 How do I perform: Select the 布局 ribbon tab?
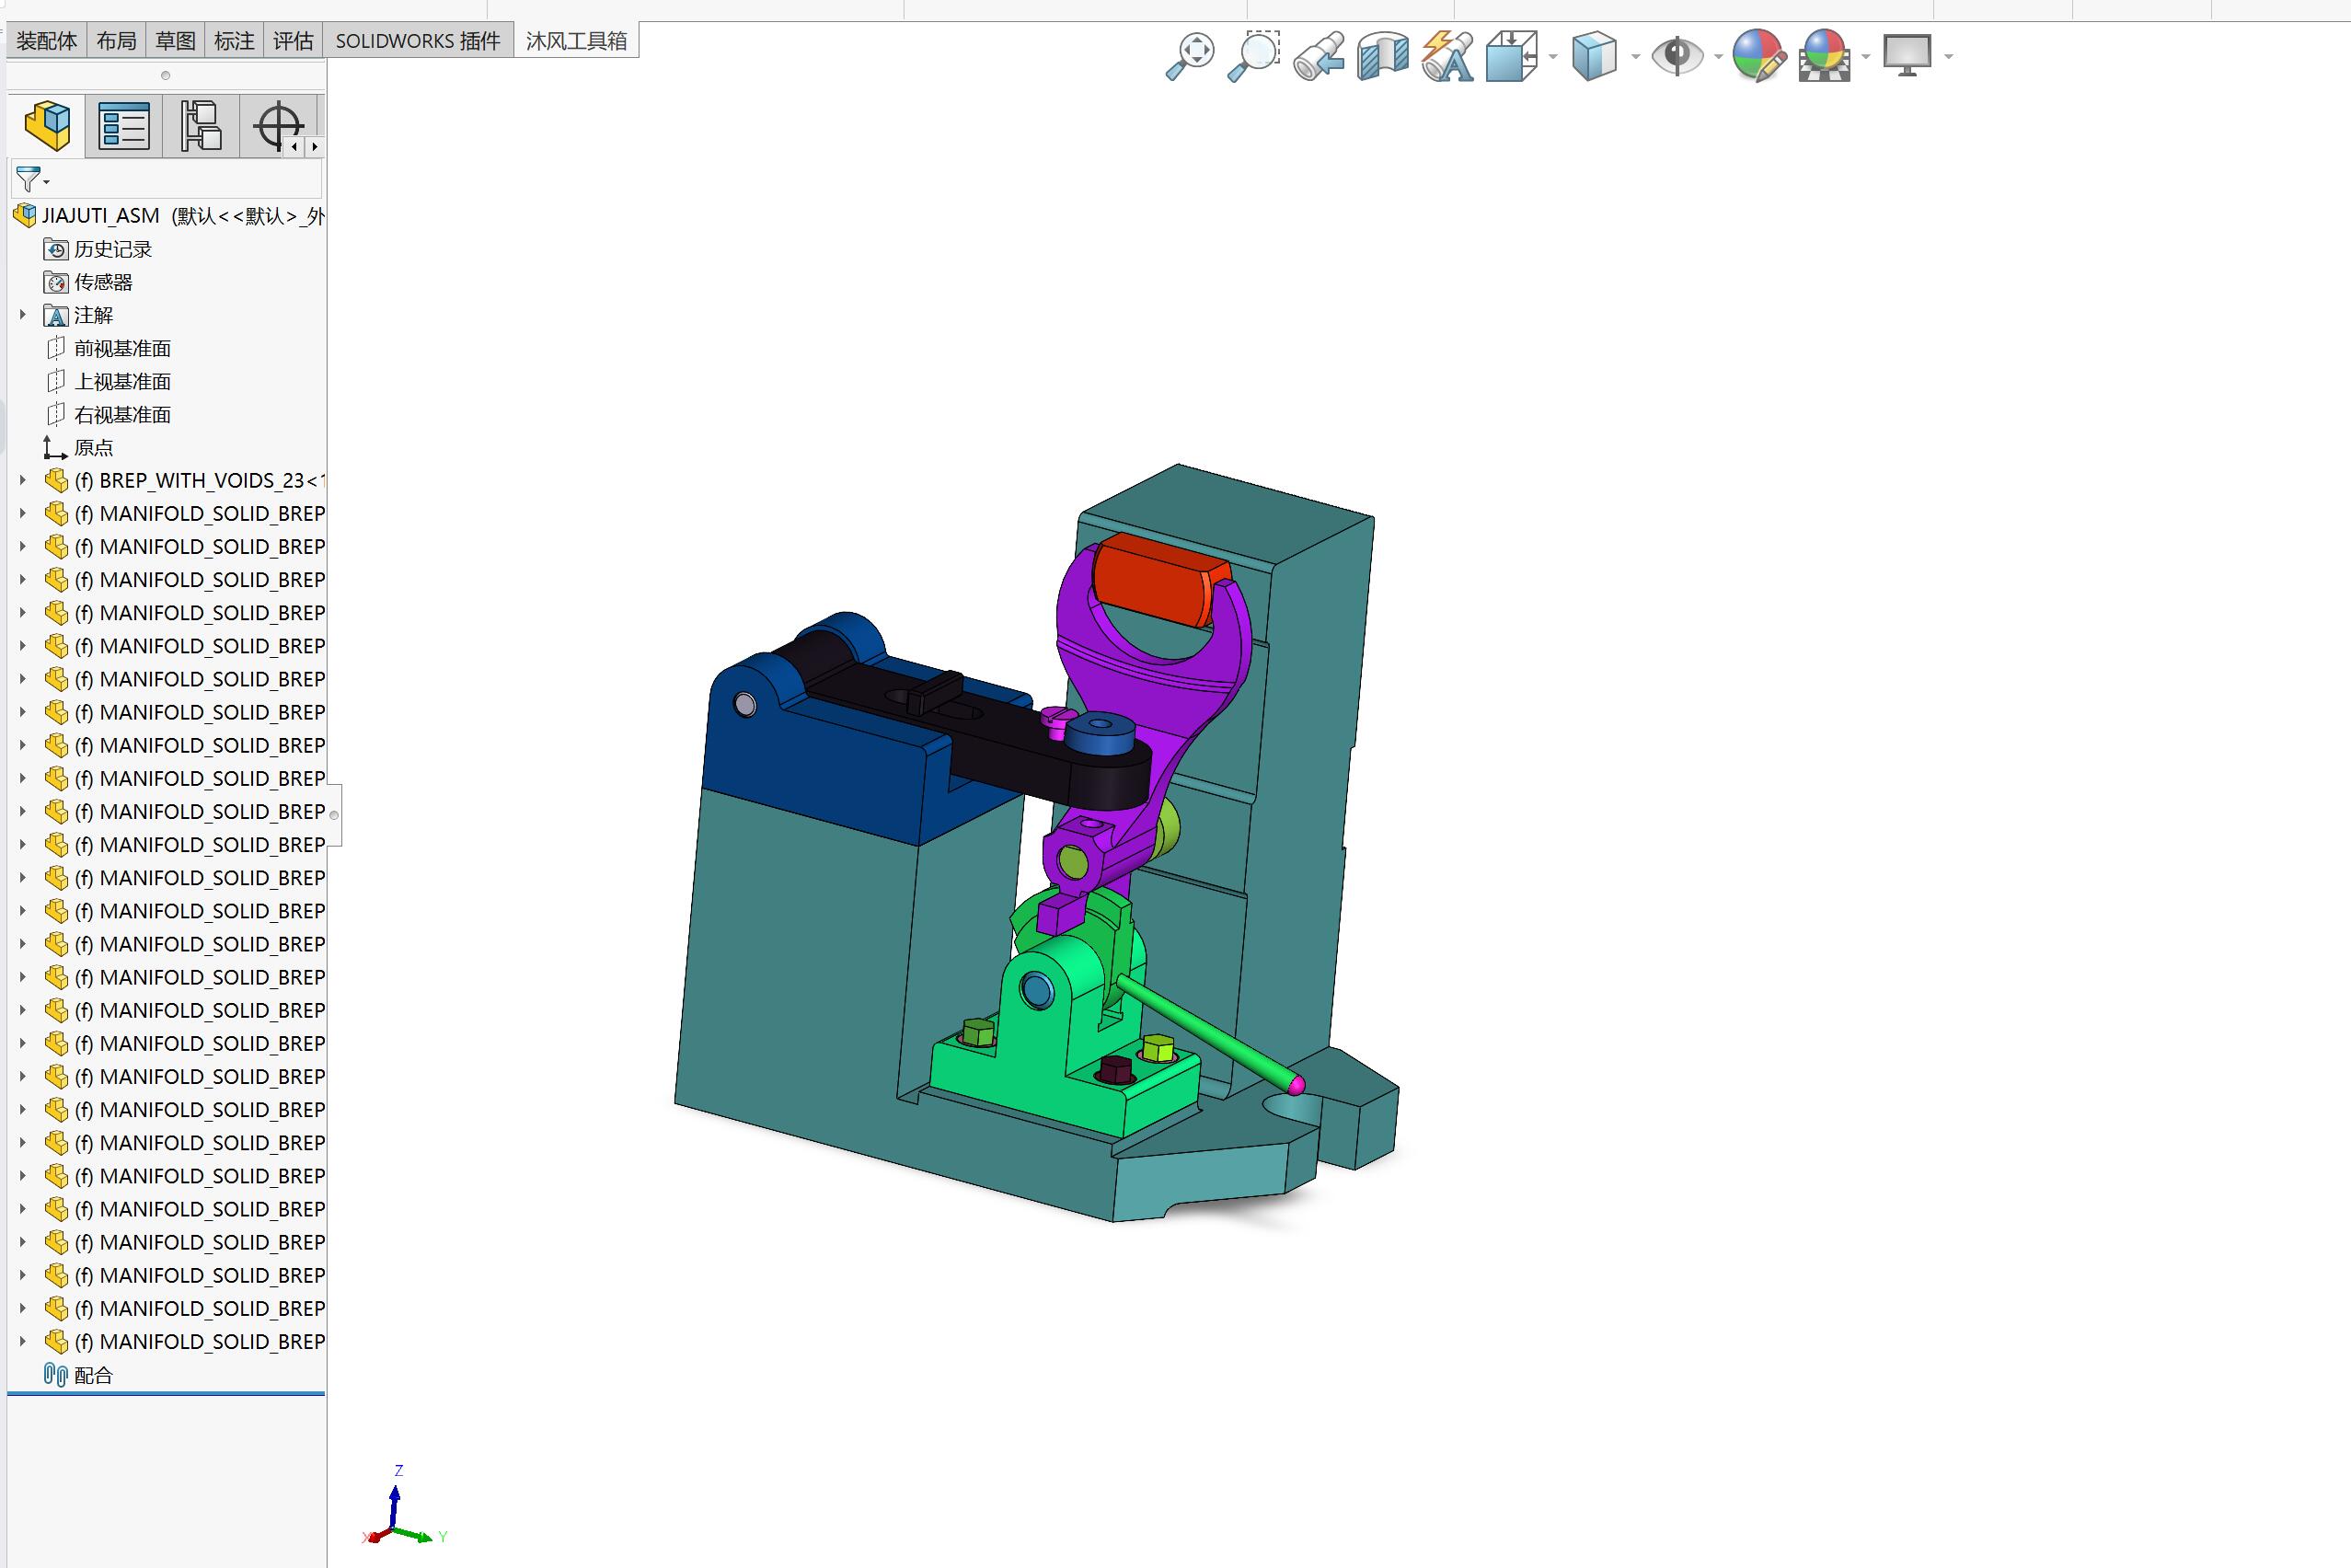point(116,41)
